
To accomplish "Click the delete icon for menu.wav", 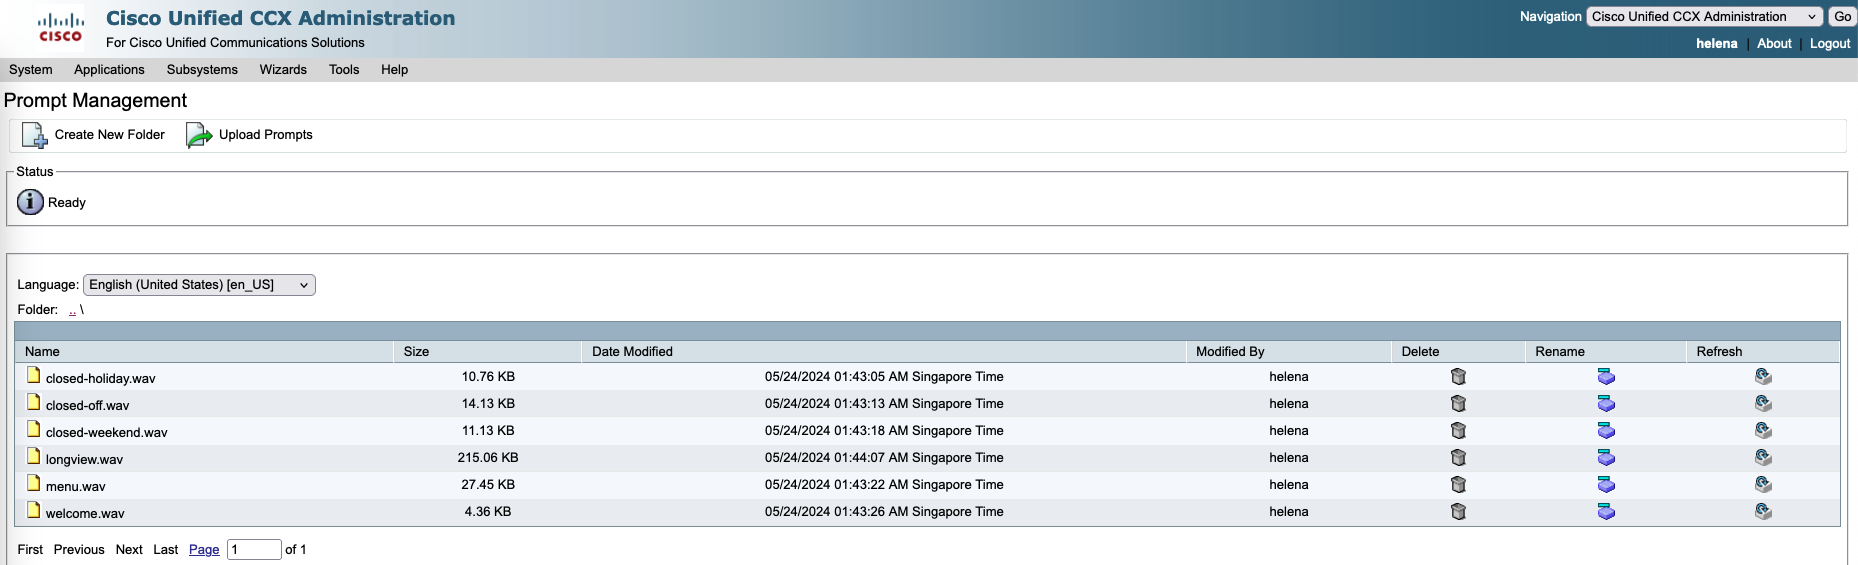I will 1458,485.
